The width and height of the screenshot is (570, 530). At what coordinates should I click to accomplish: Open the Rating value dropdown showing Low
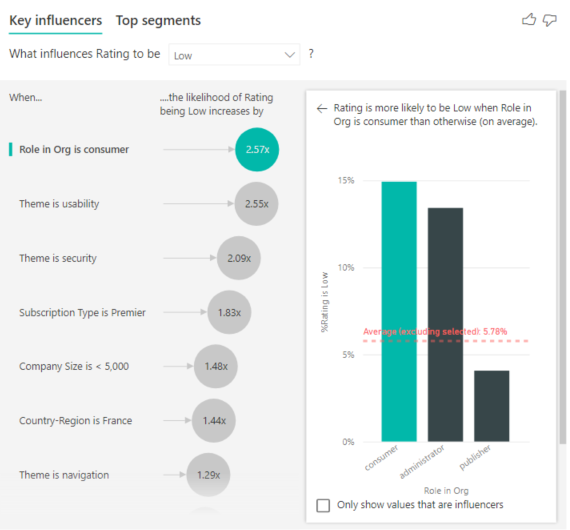coord(234,55)
